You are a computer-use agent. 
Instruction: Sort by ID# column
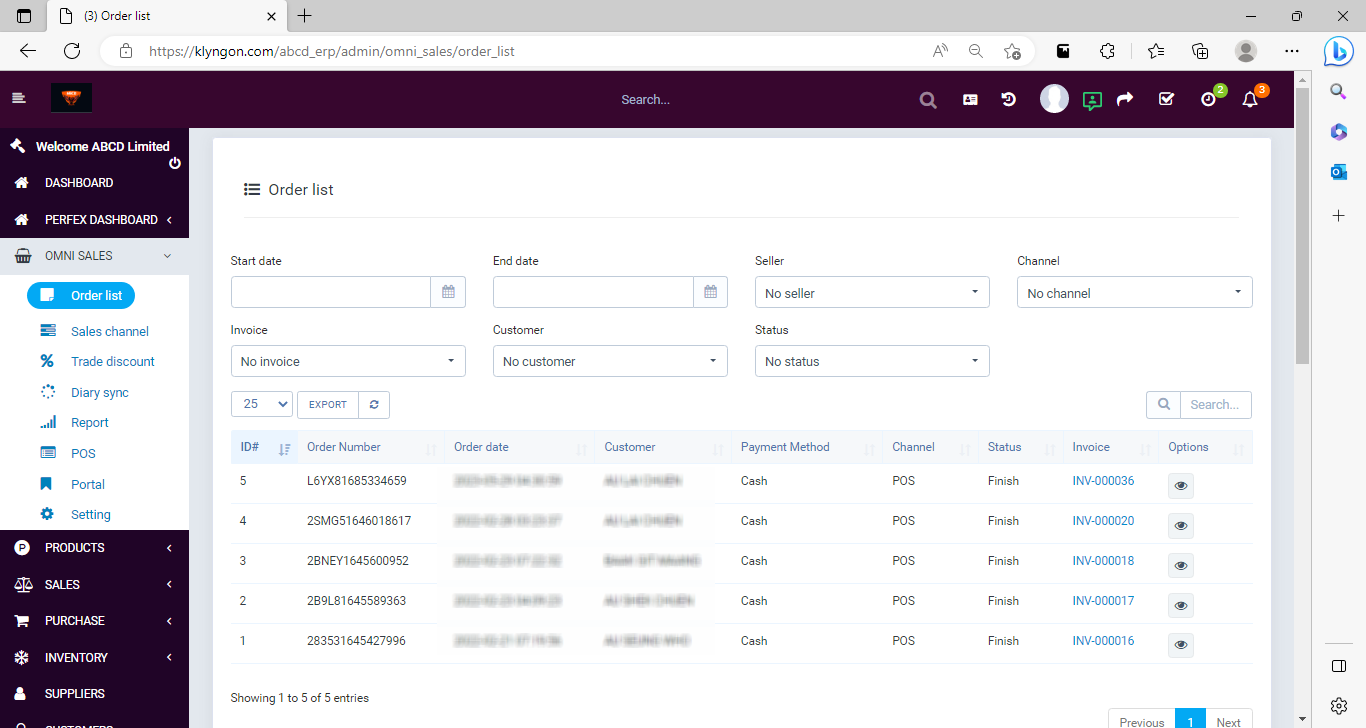point(265,447)
